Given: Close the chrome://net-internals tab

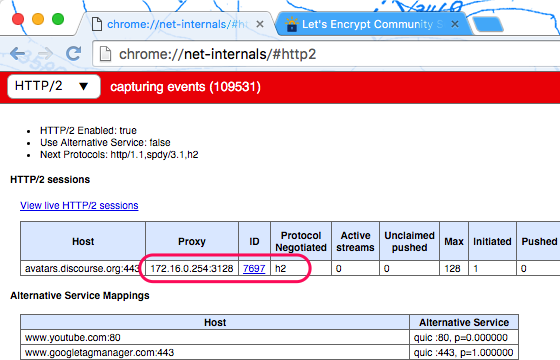Looking at the screenshot, I should tap(260, 24).
